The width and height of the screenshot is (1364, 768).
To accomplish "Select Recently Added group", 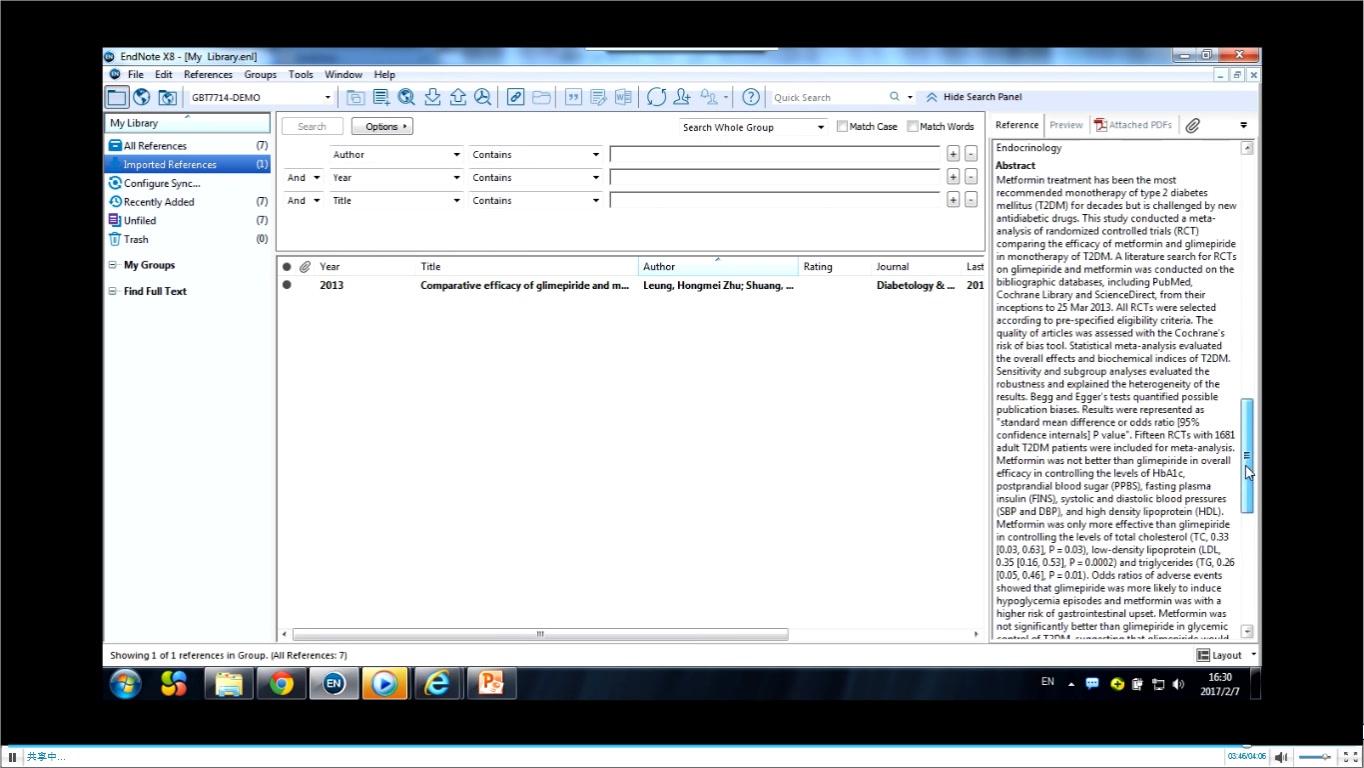I will 187,202.
